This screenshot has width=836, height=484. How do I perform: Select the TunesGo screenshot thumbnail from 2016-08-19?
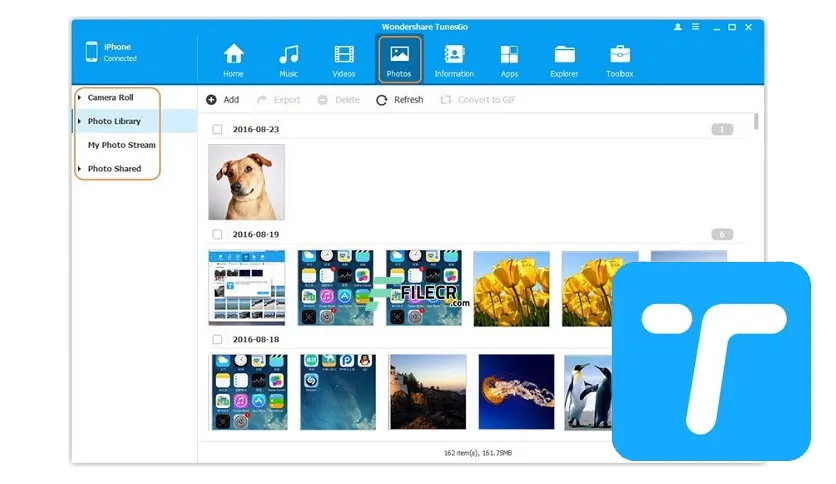click(x=247, y=288)
